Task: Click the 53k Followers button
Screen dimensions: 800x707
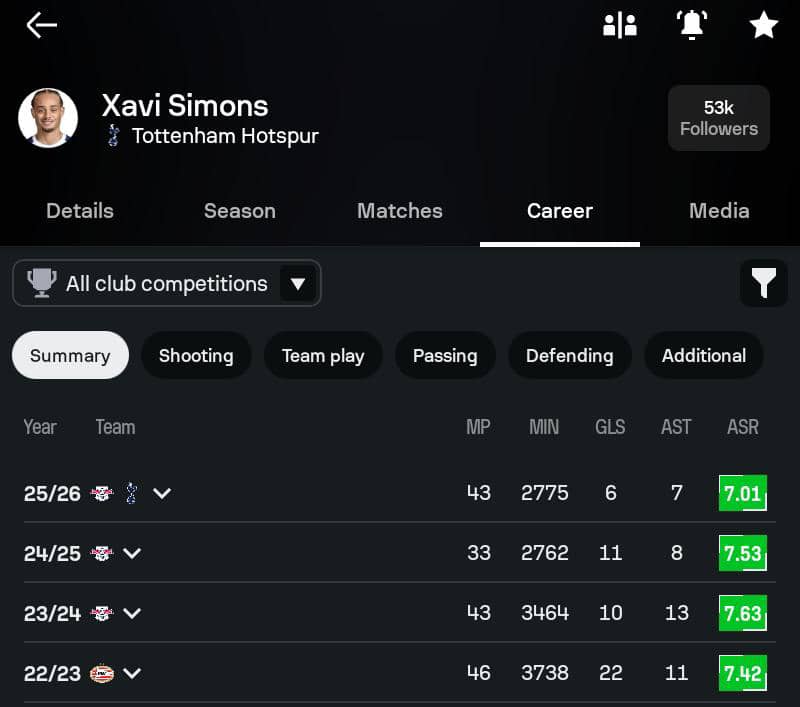Action: pyautogui.click(x=718, y=118)
